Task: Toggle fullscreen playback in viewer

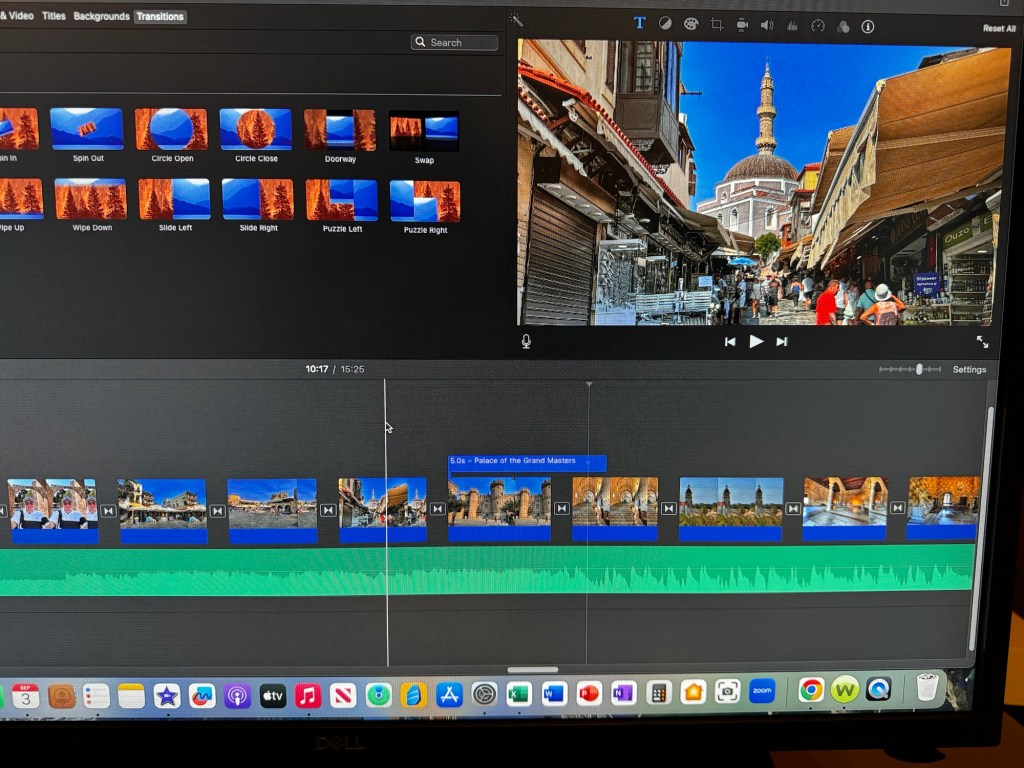Action: (x=982, y=342)
